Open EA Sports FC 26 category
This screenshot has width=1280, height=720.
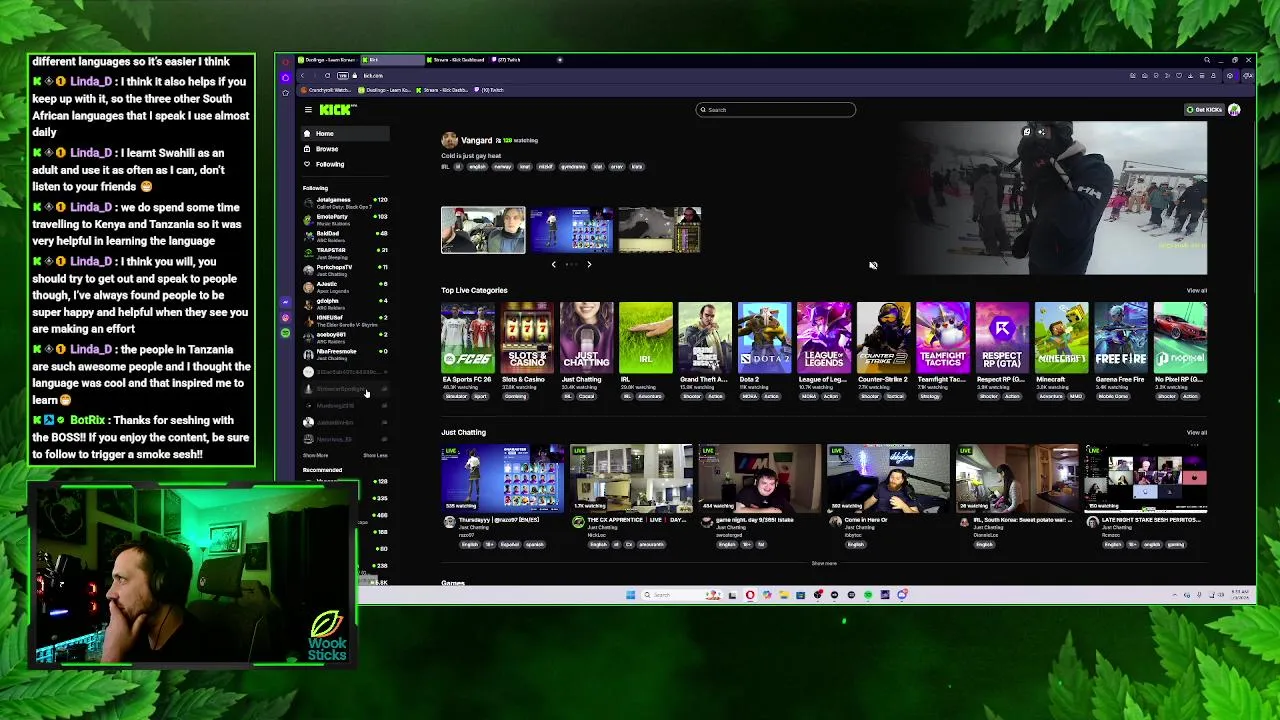[x=467, y=337]
